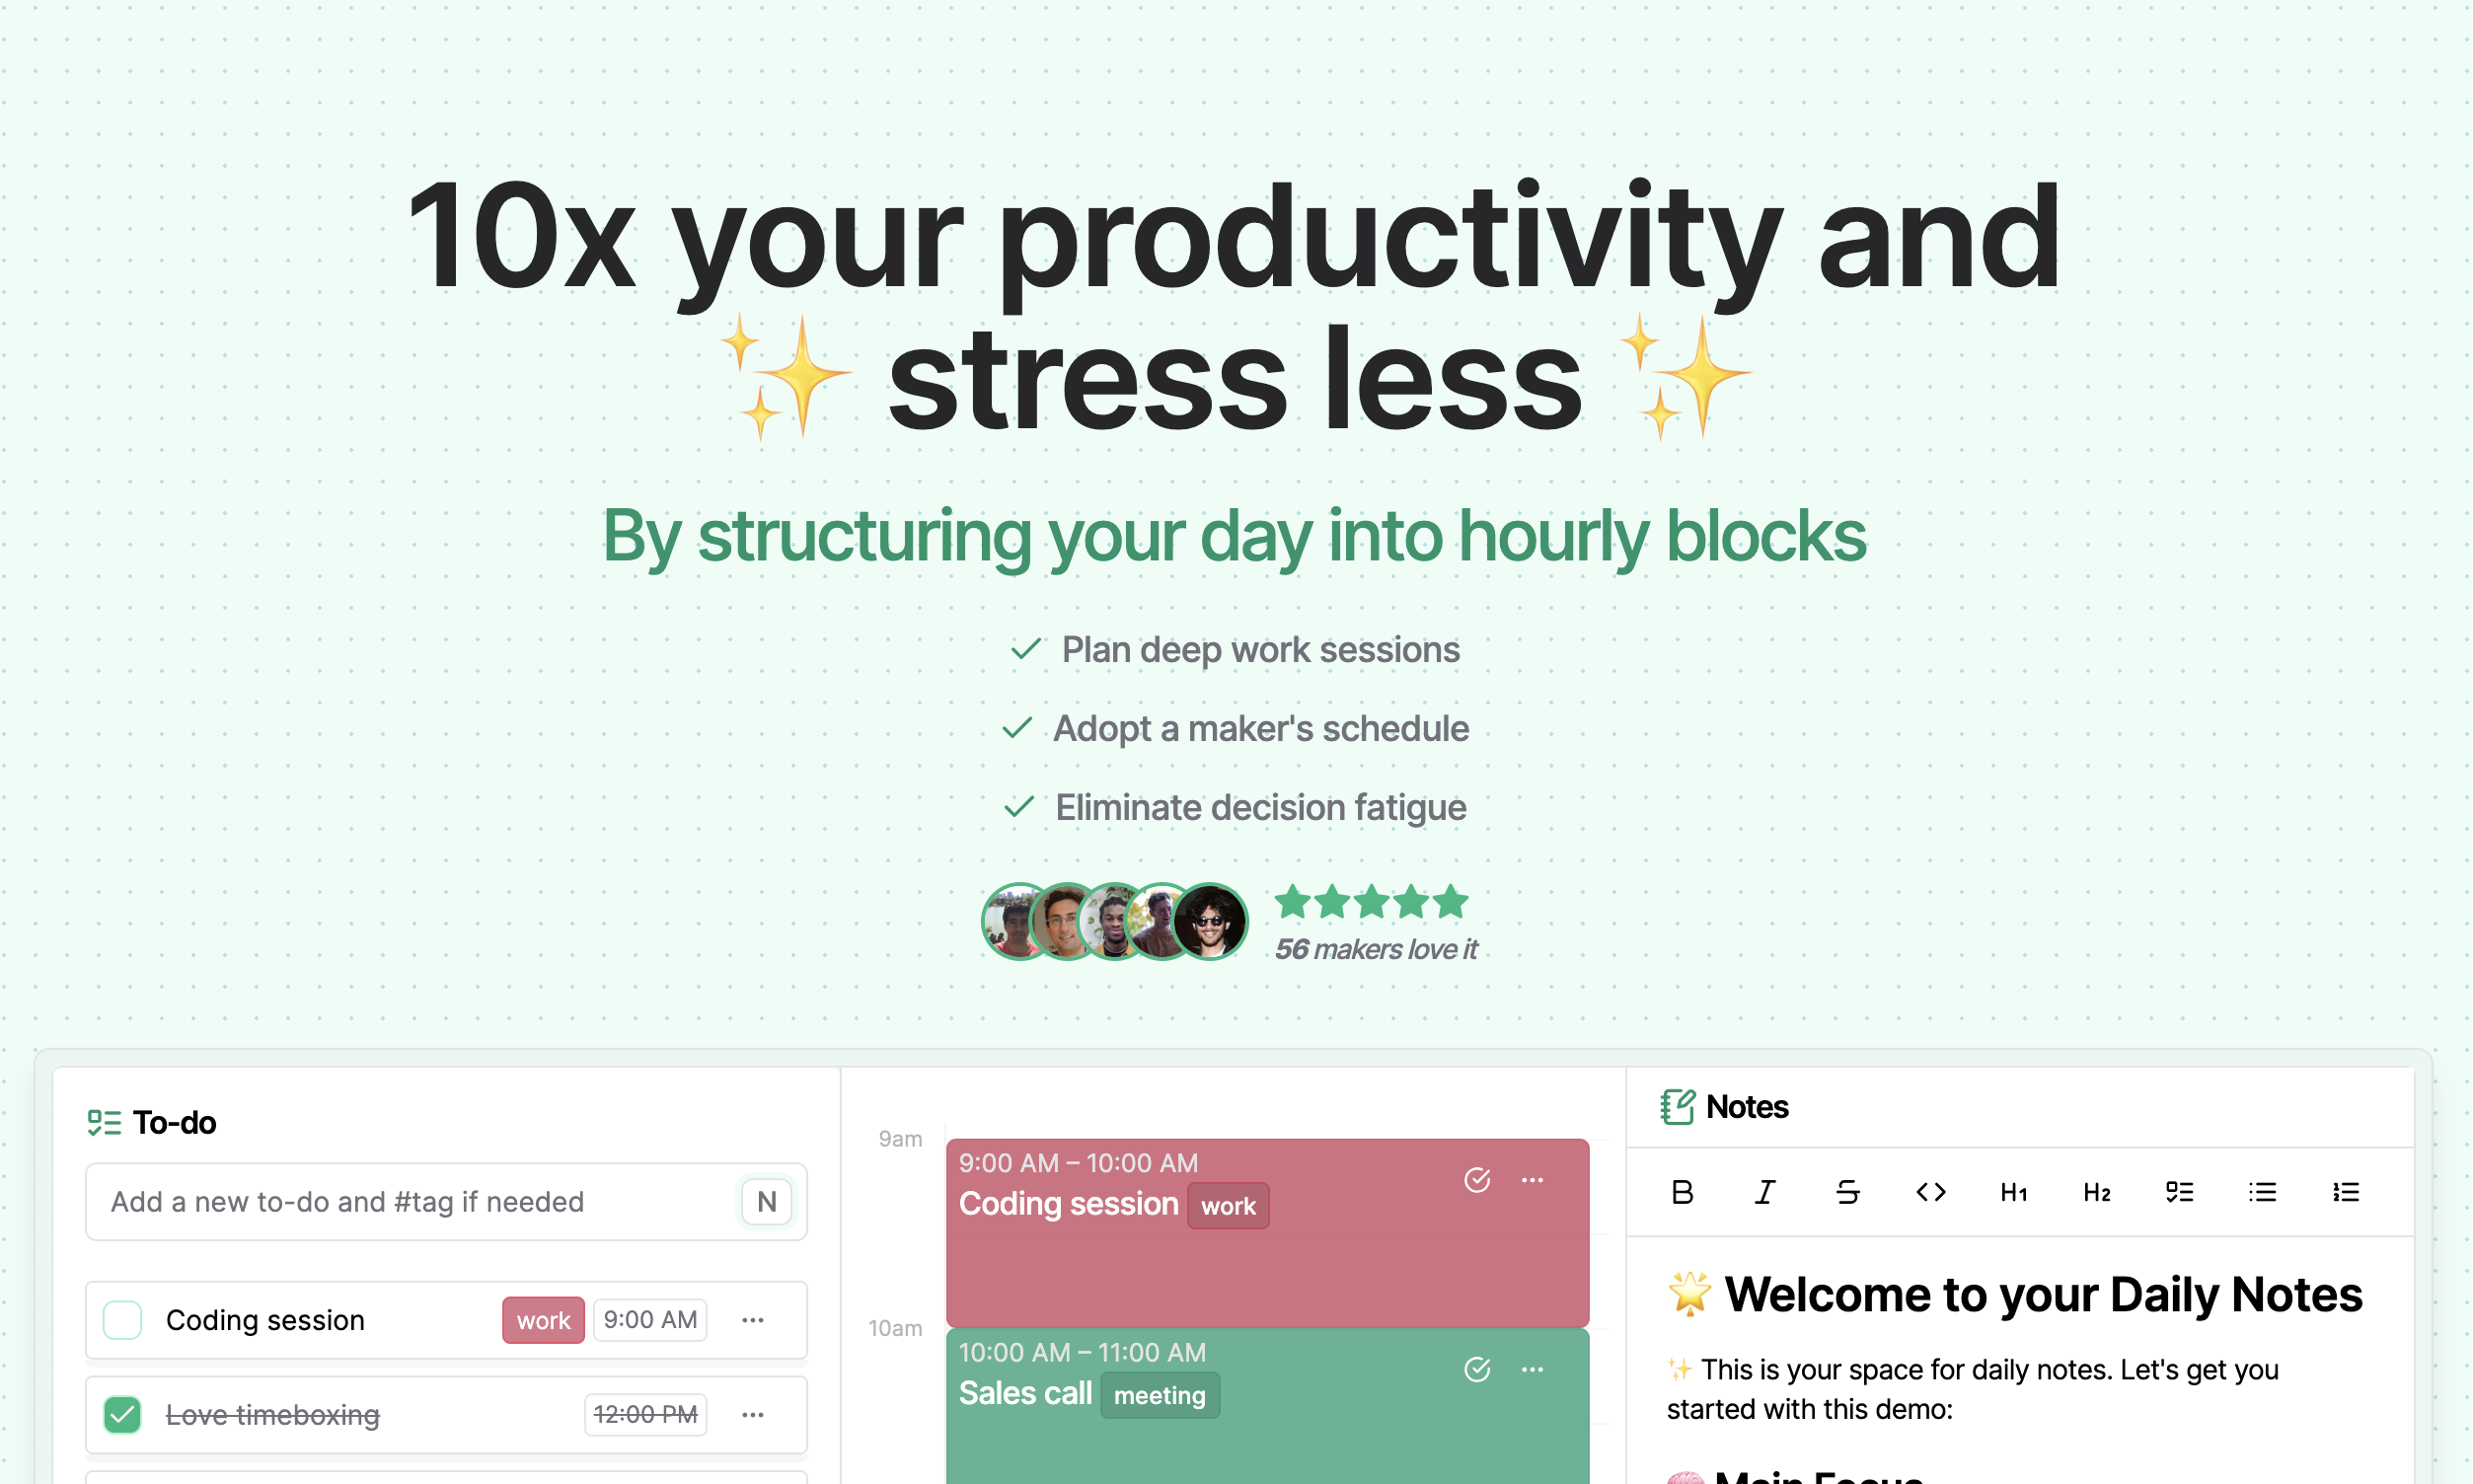Toggle the Love timeboxing completed checkbox
The height and width of the screenshot is (1484, 2473).
[125, 1413]
